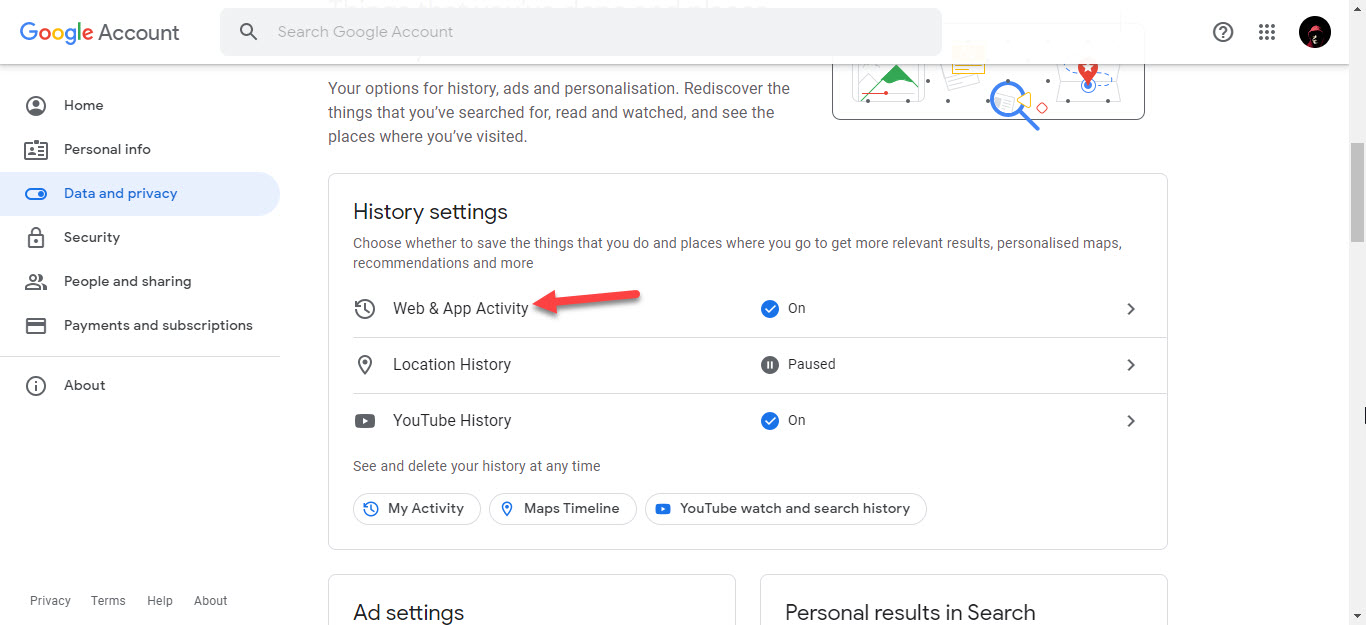
Task: Expand Web & App Activity chevron
Action: pos(1131,309)
